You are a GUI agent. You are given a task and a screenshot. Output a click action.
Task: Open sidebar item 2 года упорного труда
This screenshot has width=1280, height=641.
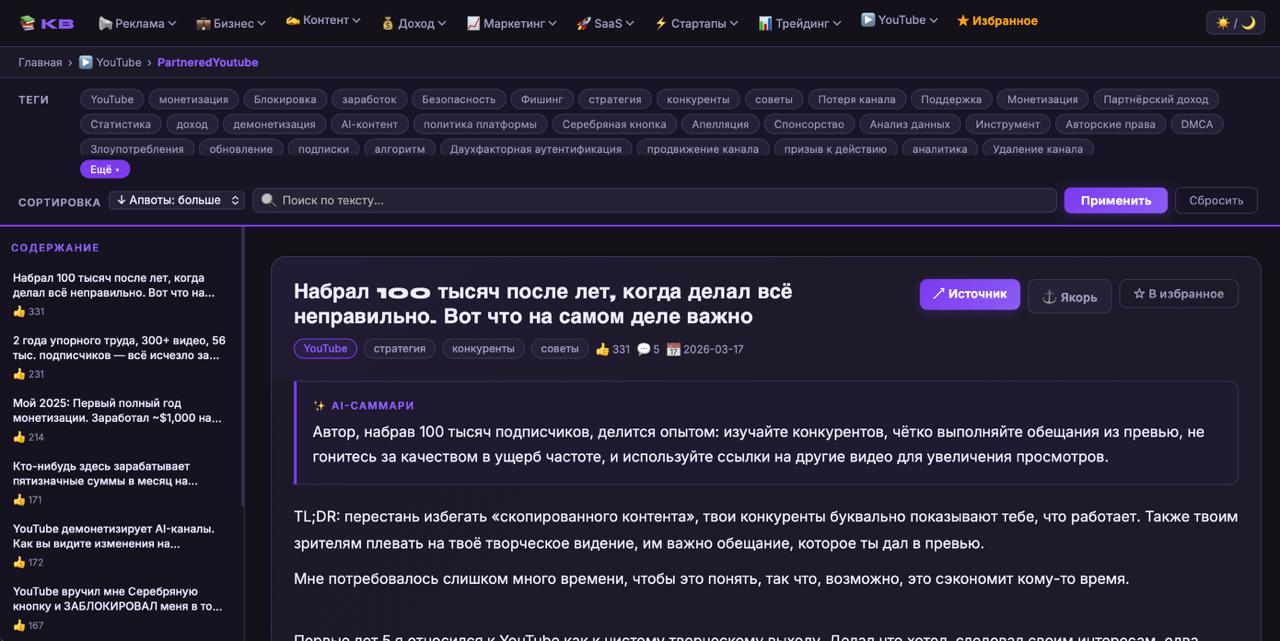pos(119,348)
